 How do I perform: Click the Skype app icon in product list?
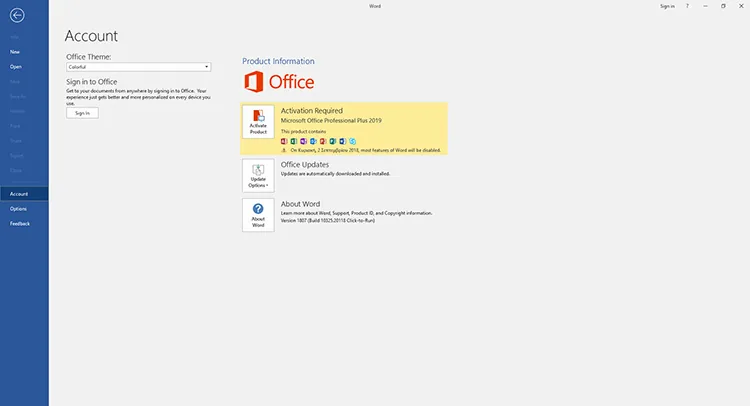click(x=353, y=141)
